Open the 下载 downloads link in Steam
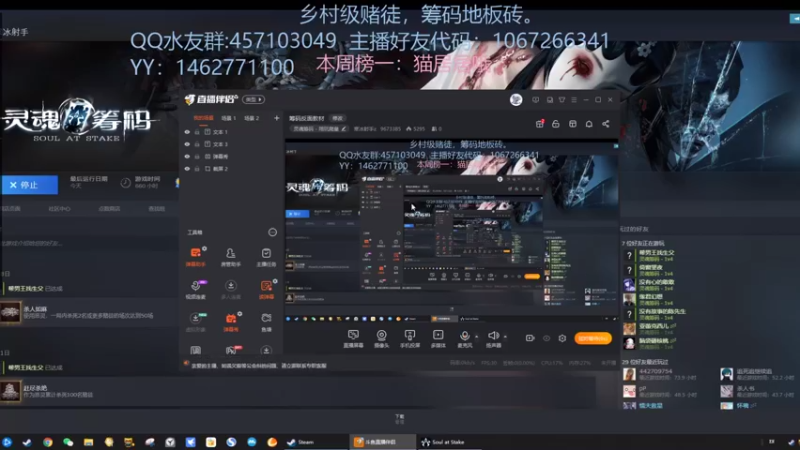800x450 pixels. tap(399, 418)
